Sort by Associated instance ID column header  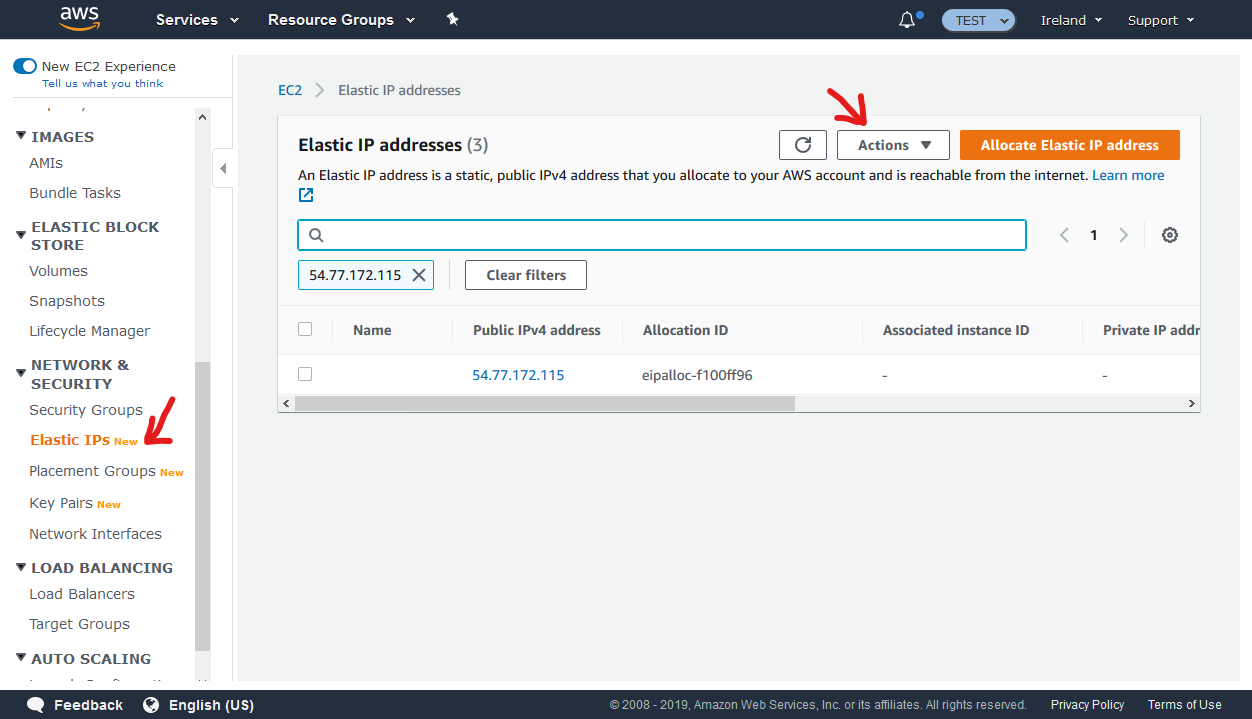coord(956,330)
